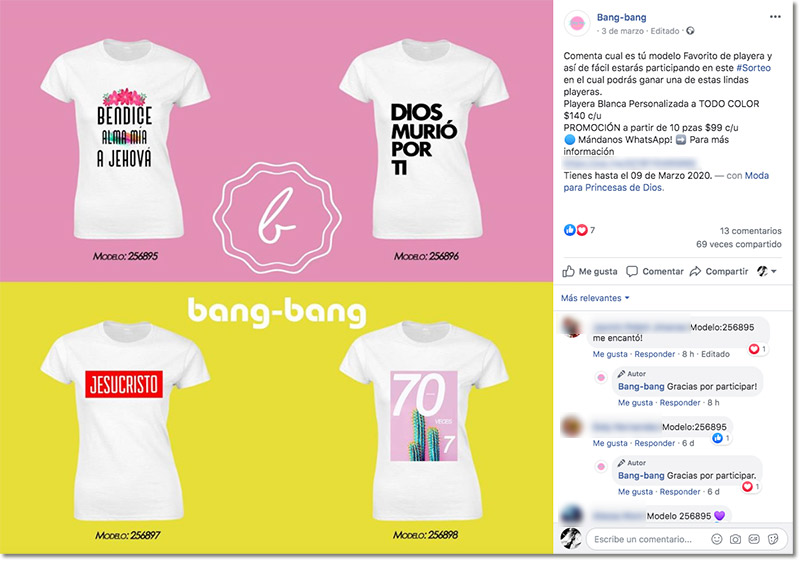Insert a GIF into the comment

(x=755, y=539)
